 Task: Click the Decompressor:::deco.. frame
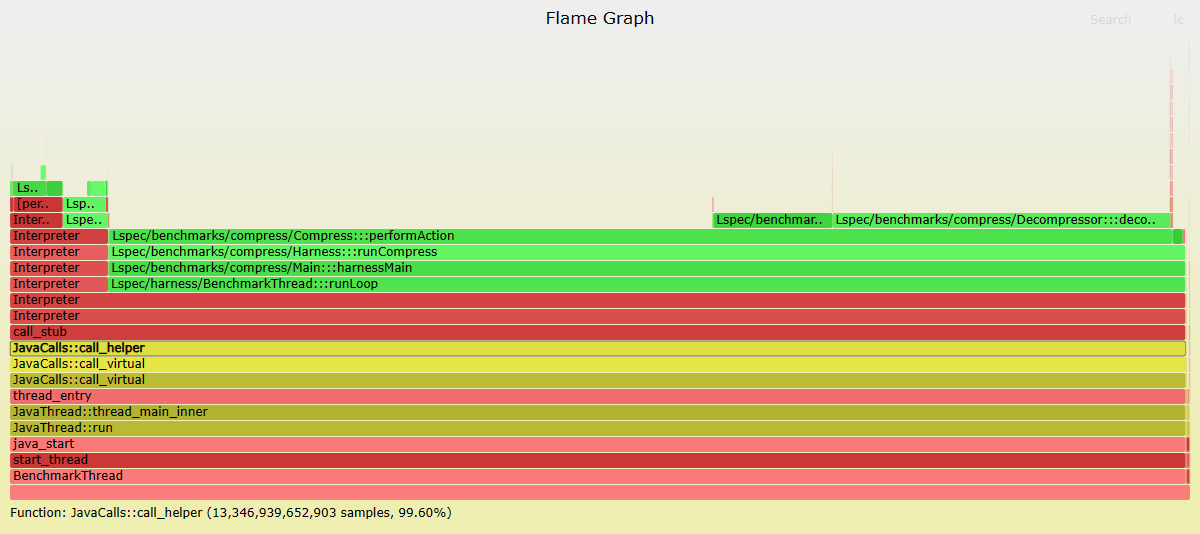tap(1001, 220)
